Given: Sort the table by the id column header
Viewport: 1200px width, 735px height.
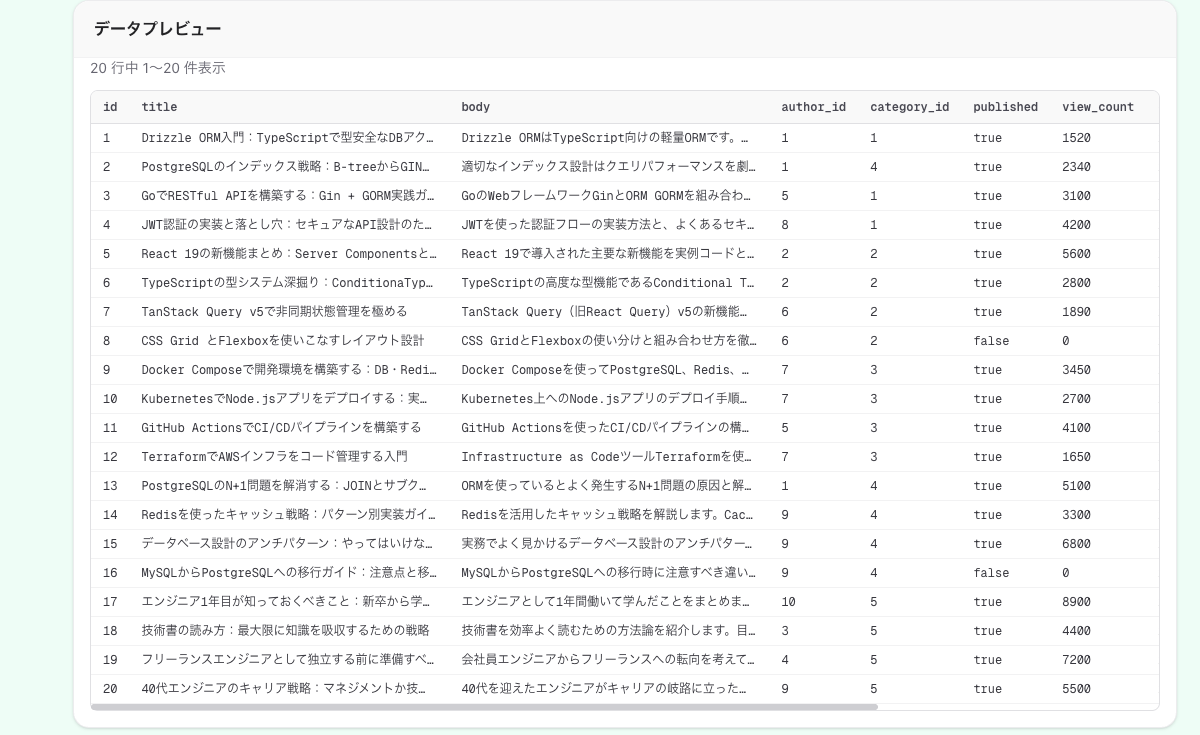Looking at the screenshot, I should tap(110, 107).
